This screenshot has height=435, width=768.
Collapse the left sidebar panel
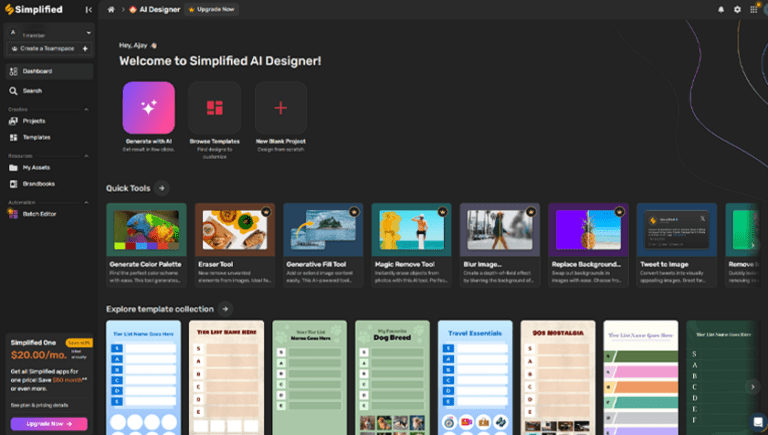tap(88, 9)
